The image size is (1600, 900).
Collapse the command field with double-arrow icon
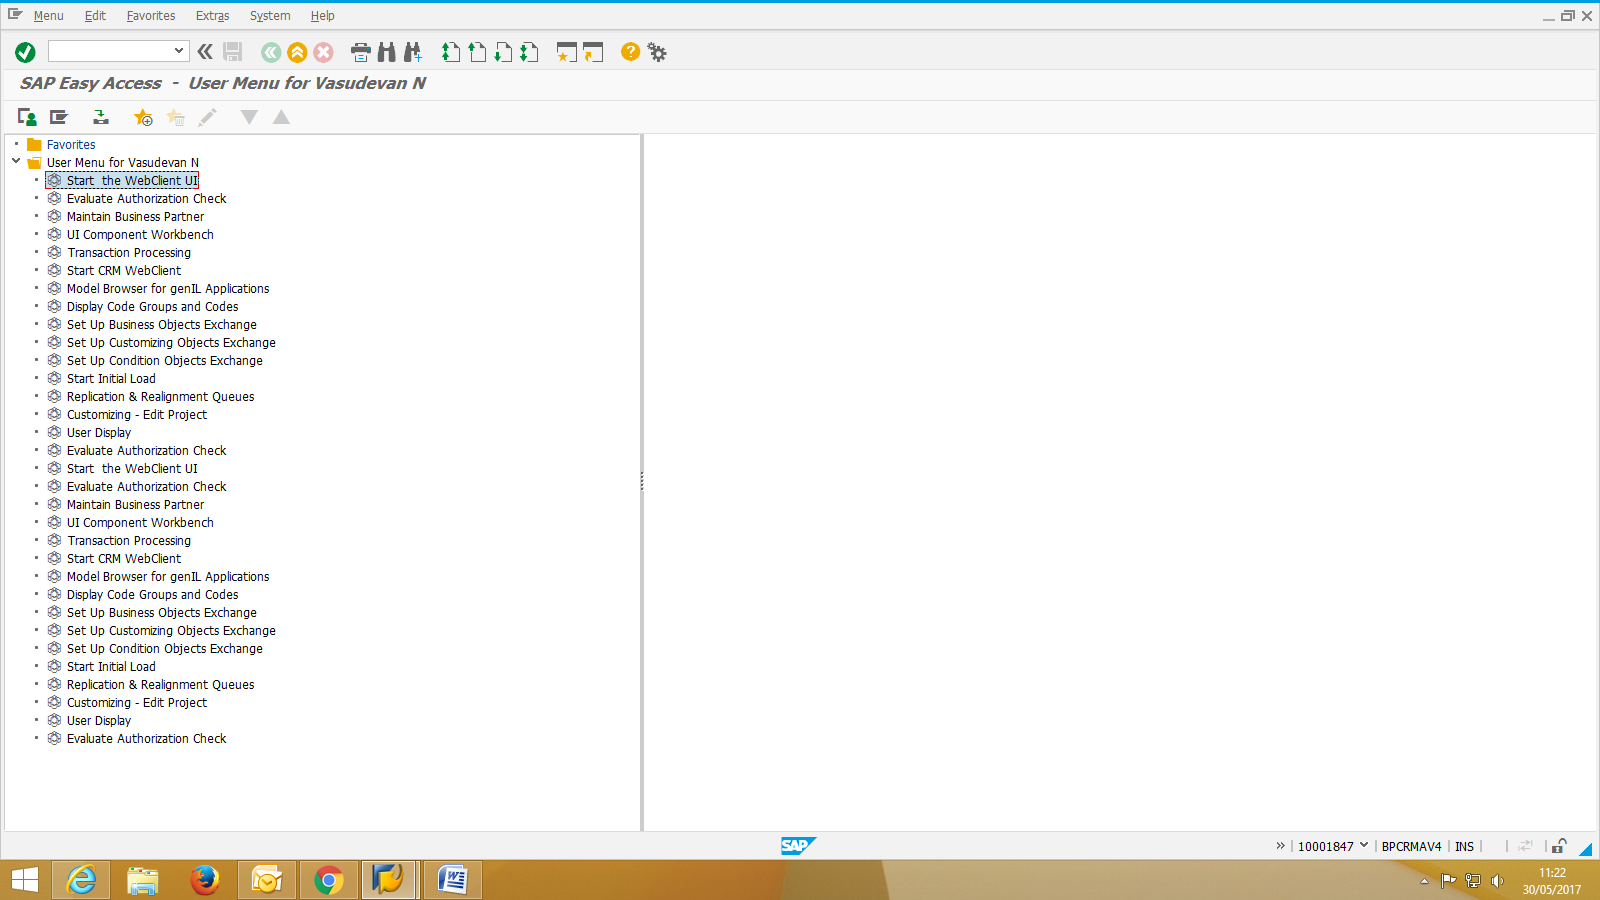[205, 51]
